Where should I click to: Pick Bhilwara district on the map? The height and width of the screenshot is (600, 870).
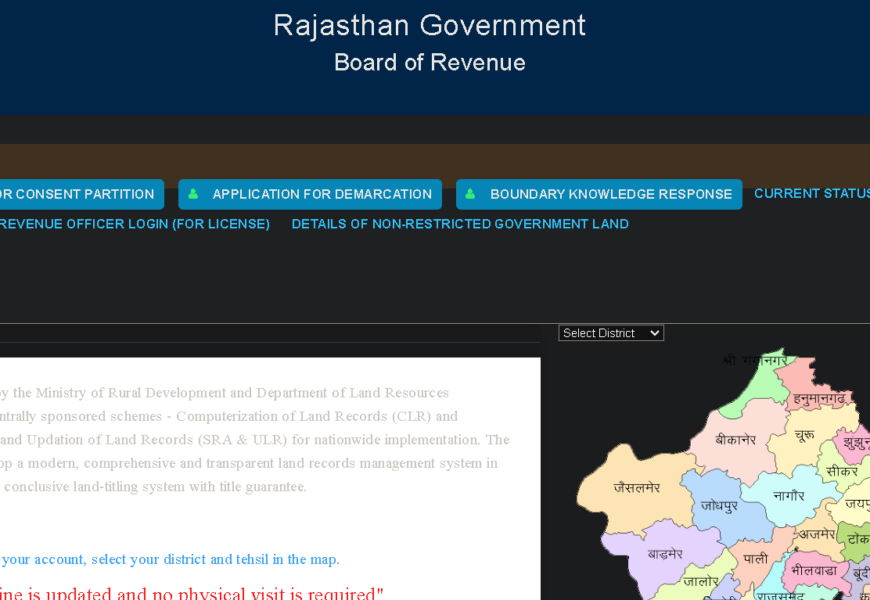point(812,569)
